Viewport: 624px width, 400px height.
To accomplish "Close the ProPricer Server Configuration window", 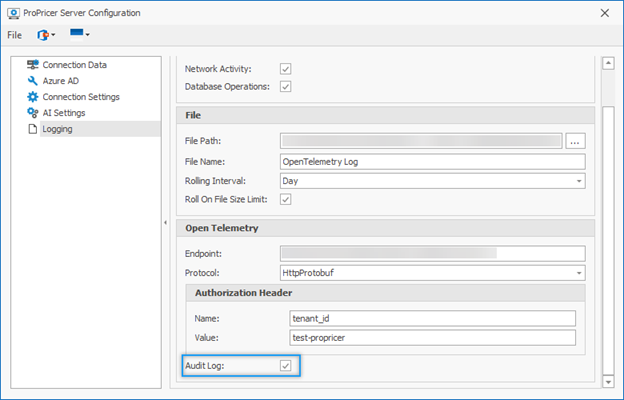I will pos(605,13).
